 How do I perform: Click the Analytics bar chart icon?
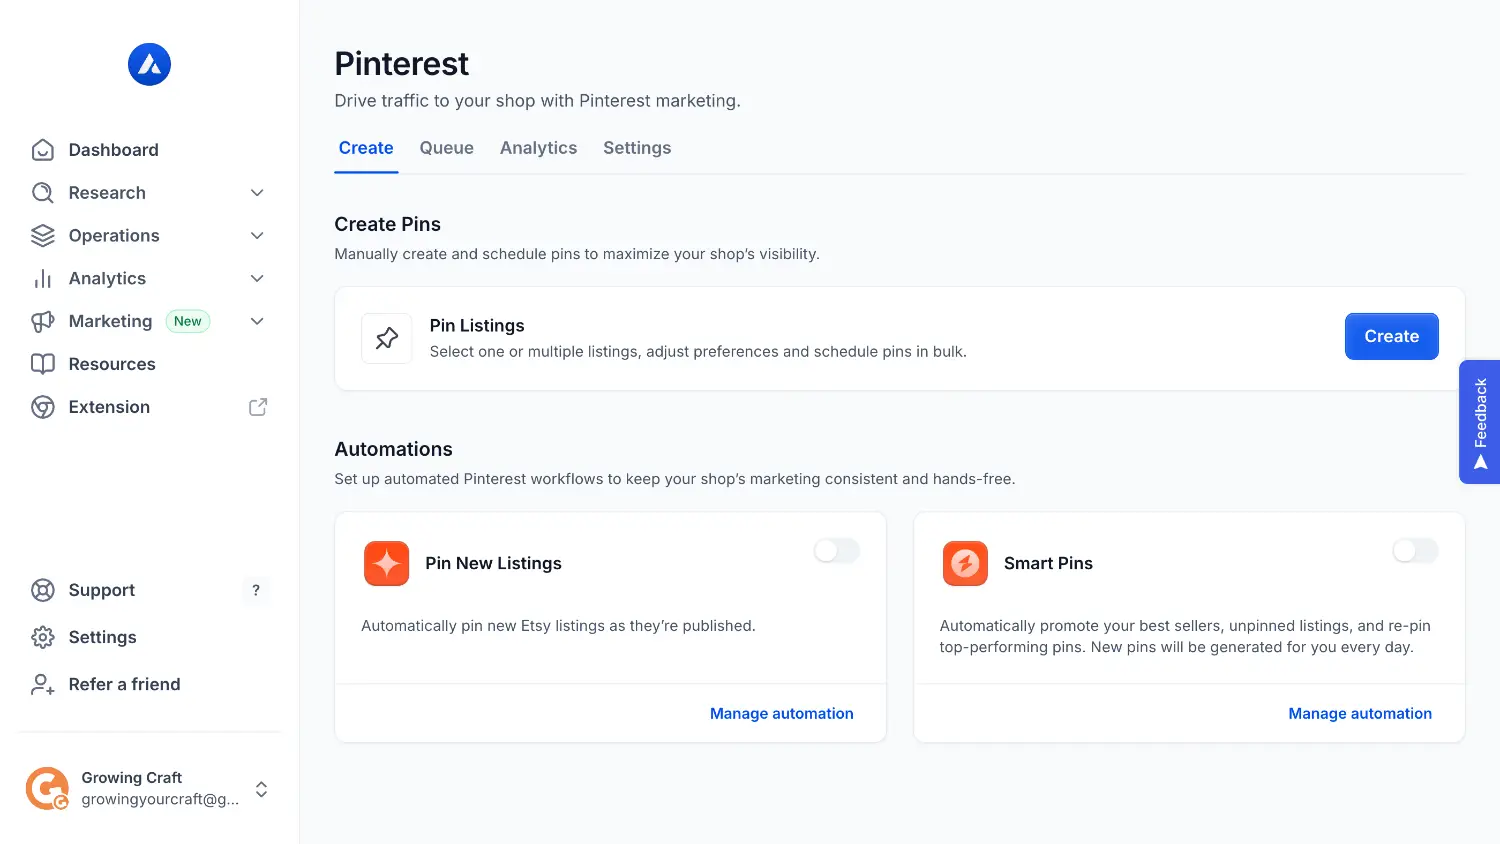click(42, 279)
